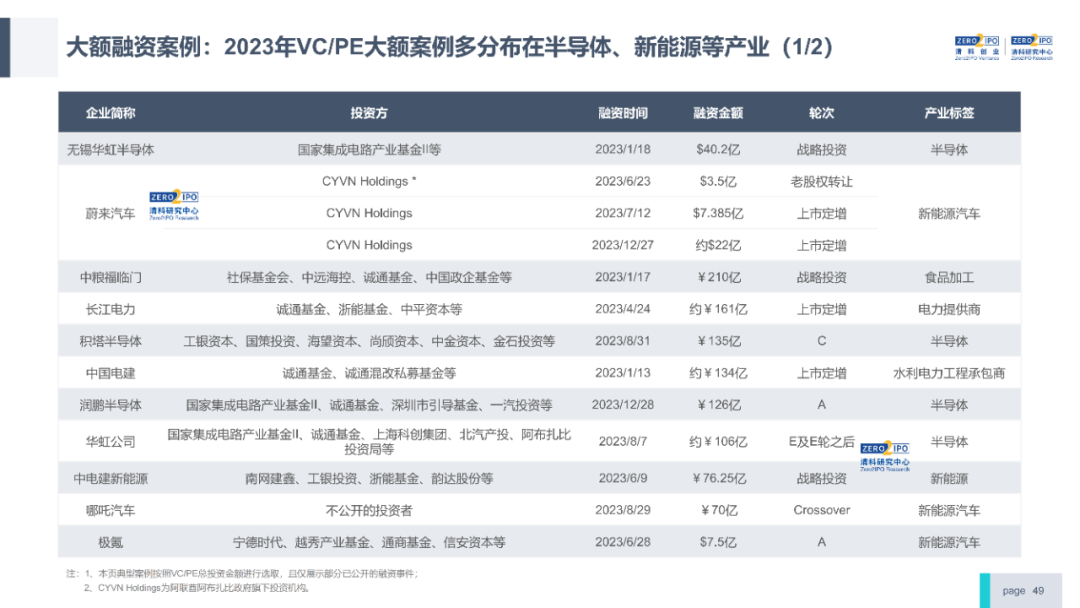Select the round 老股权转让
This screenshot has height=608, width=1080.
[821, 182]
